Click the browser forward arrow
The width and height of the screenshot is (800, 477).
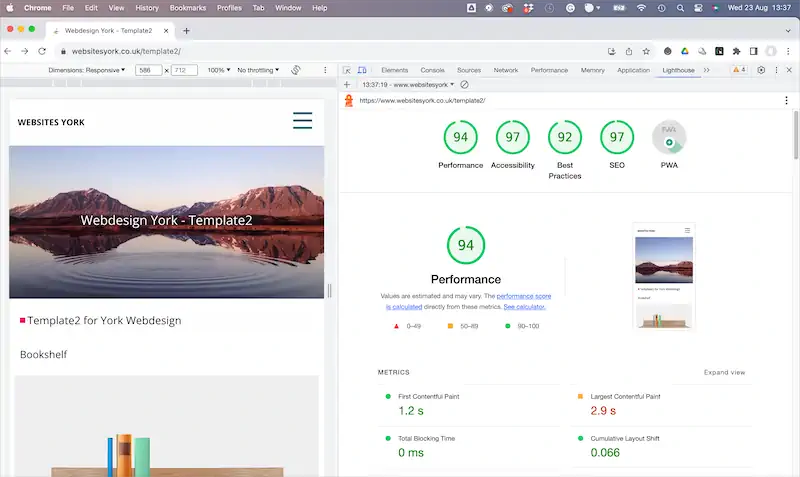tap(24, 51)
